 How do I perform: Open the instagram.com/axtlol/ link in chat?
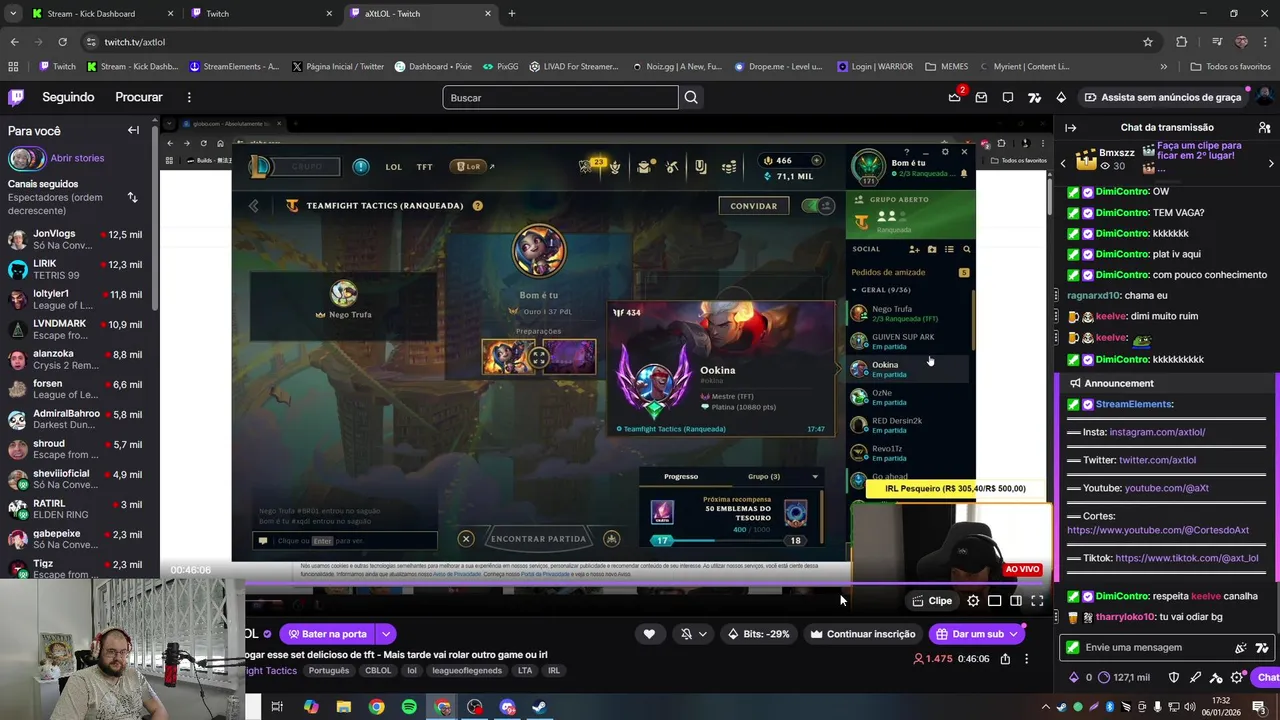pyautogui.click(x=1157, y=432)
